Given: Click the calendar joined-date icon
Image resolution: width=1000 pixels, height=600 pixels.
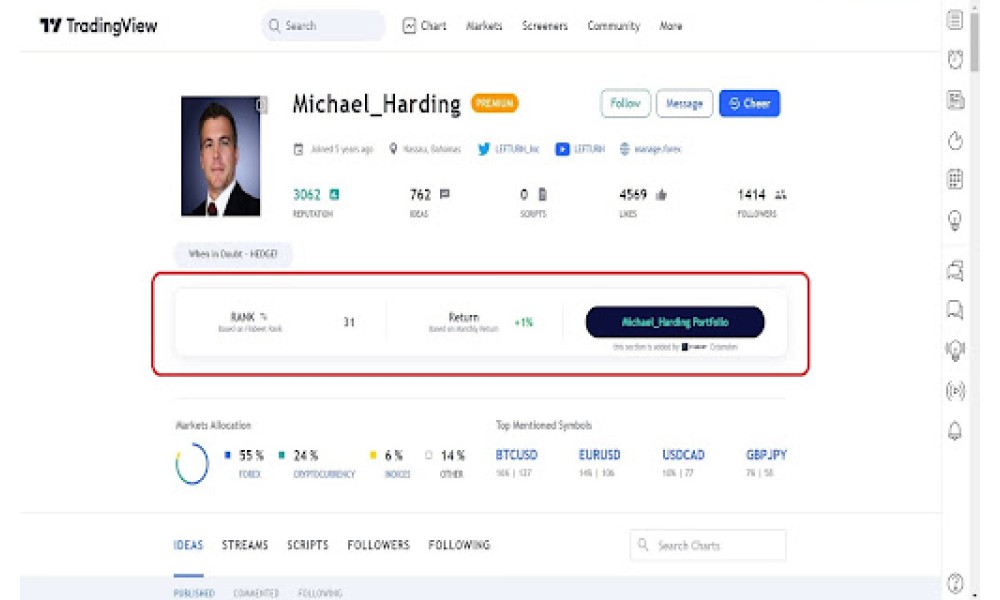Looking at the screenshot, I should tap(298, 149).
